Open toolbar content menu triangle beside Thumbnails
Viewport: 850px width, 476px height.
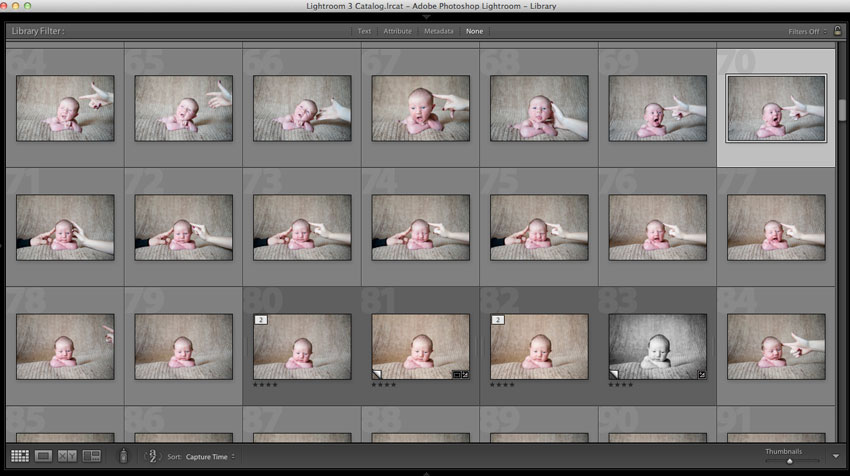(x=835, y=456)
